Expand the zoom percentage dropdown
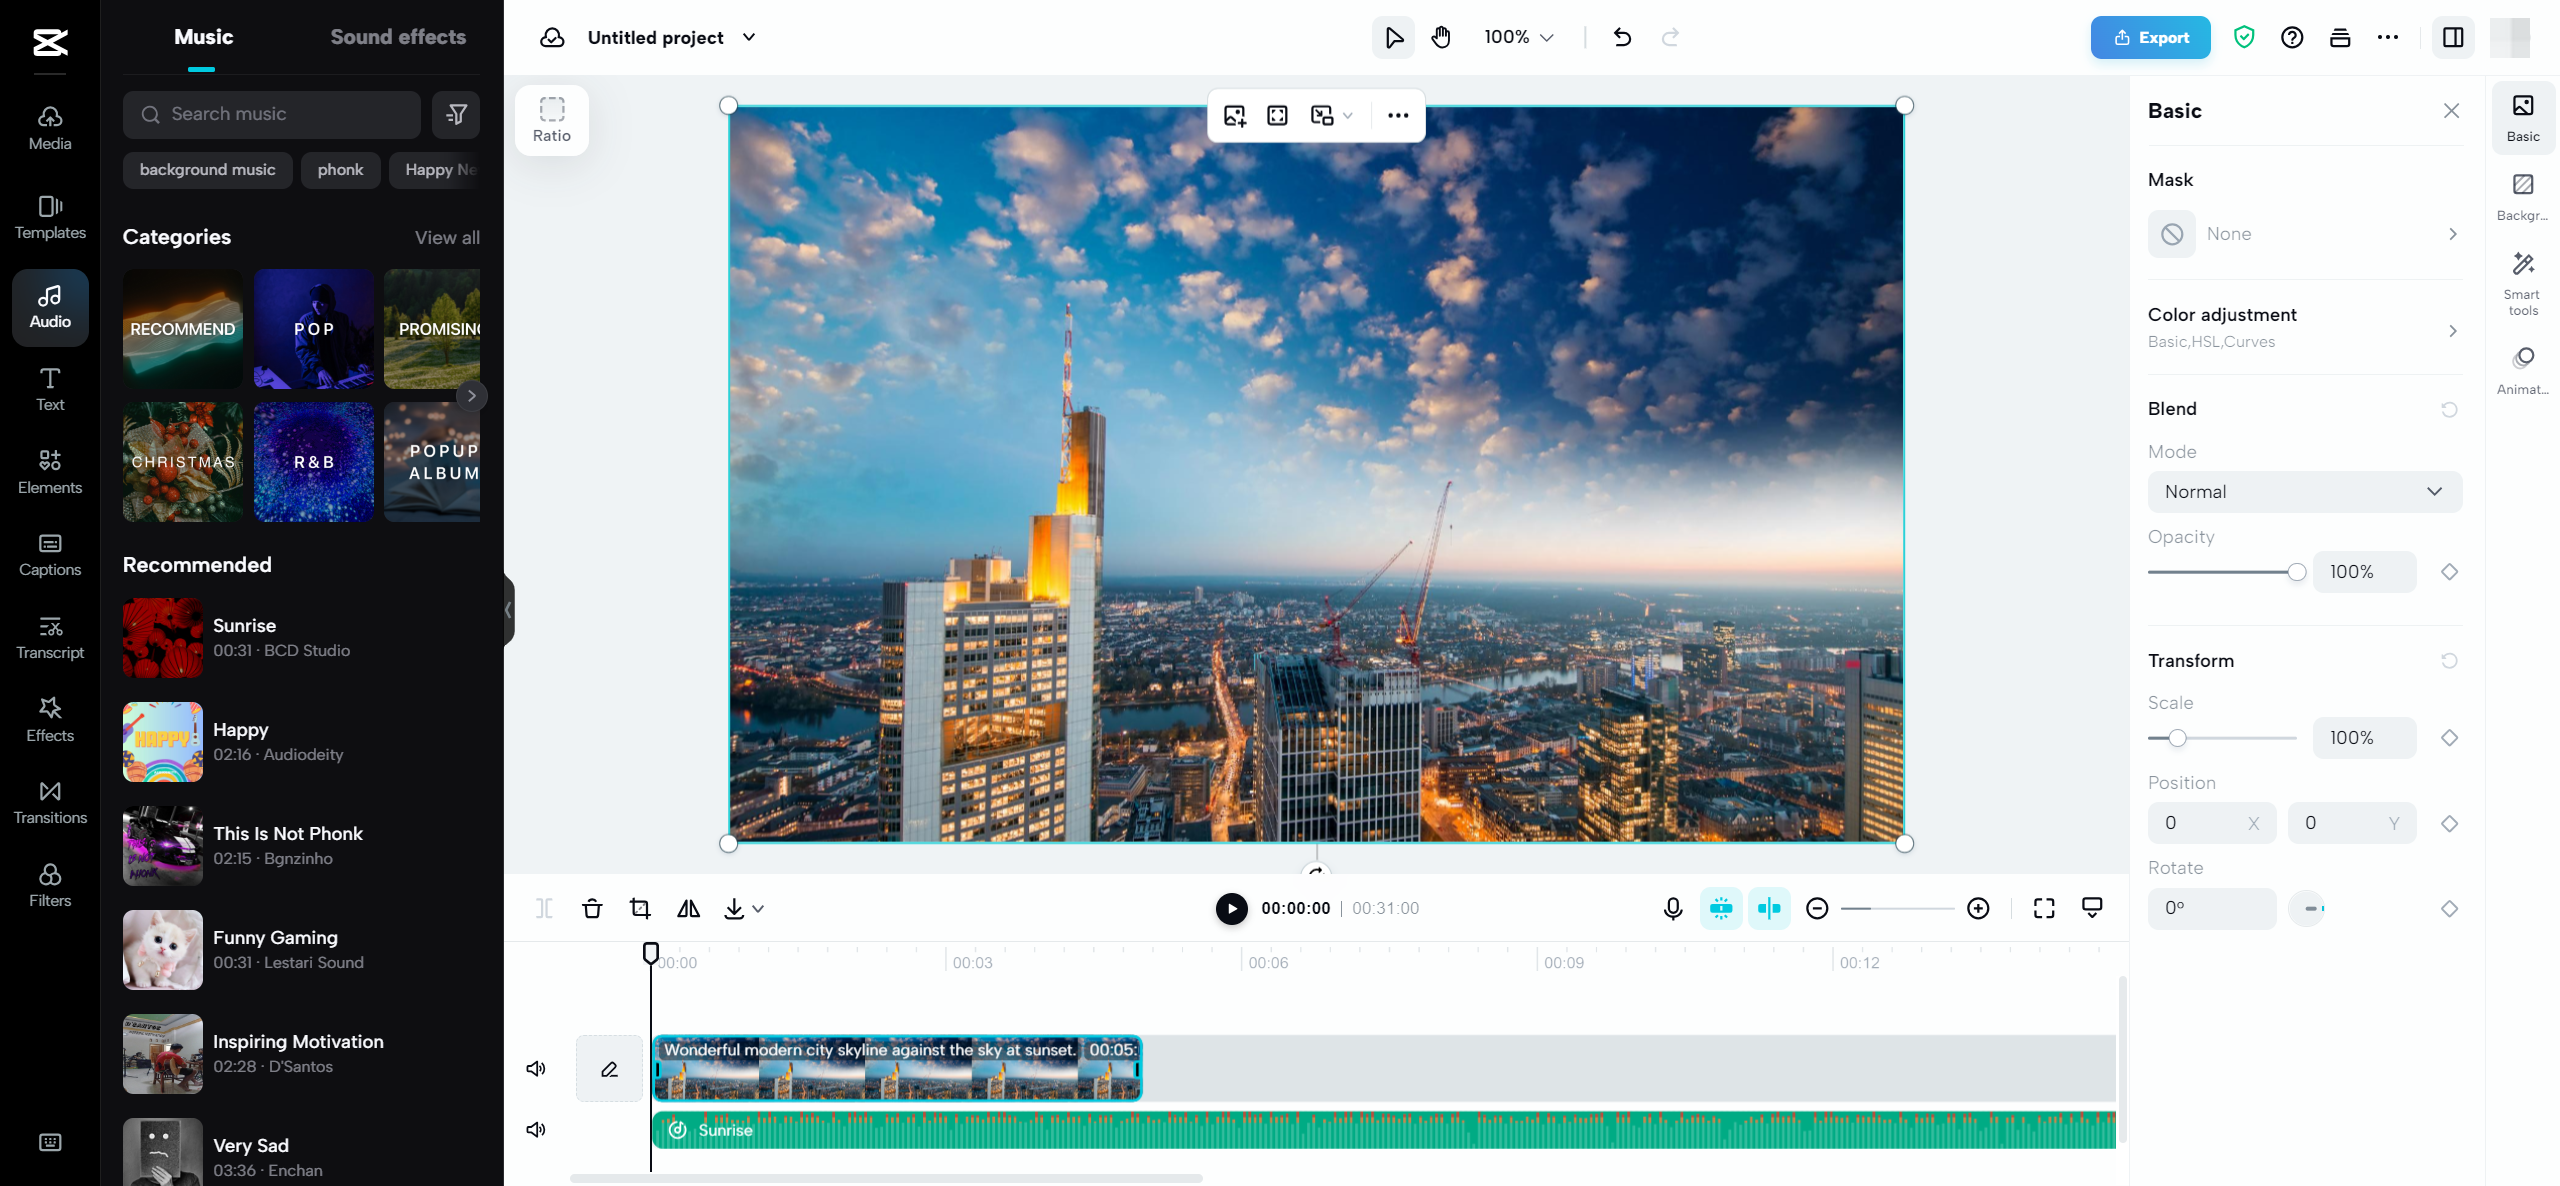Image resolution: width=2560 pixels, height=1186 pixels. (x=1518, y=38)
